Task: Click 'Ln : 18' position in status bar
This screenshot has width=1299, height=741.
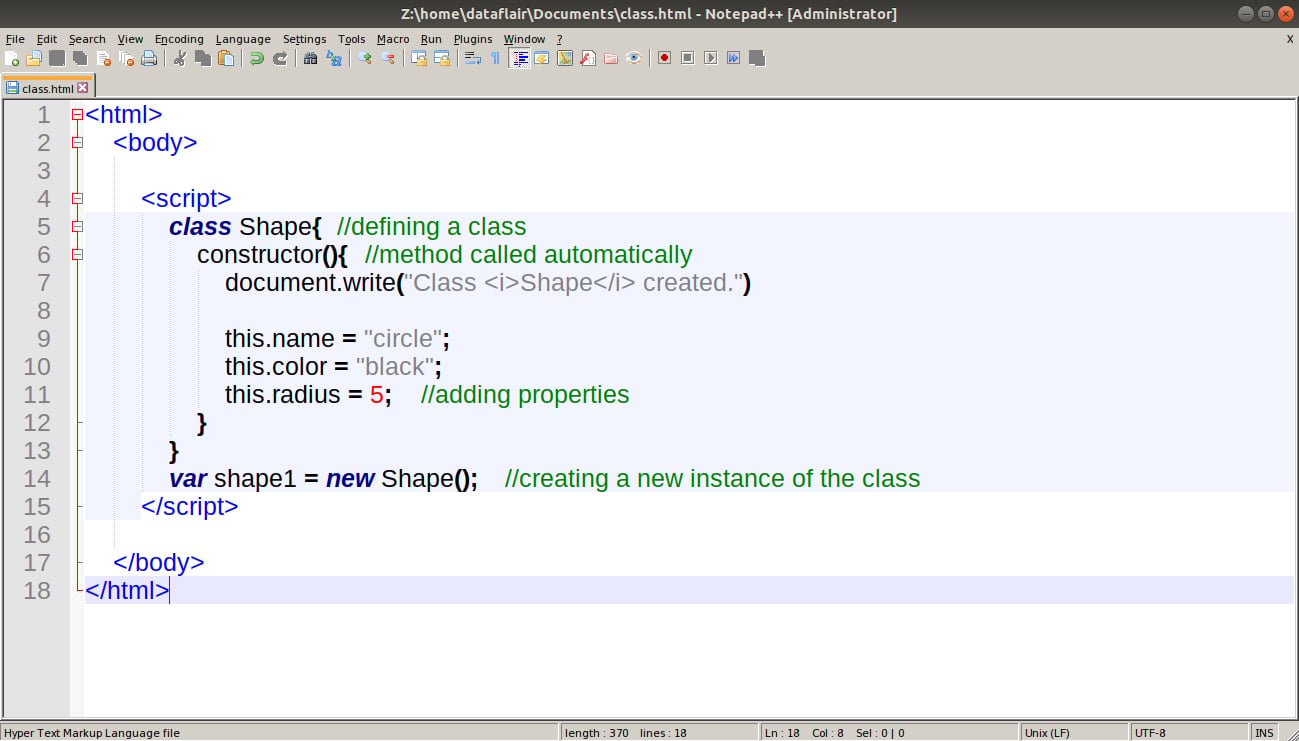Action: coord(783,733)
